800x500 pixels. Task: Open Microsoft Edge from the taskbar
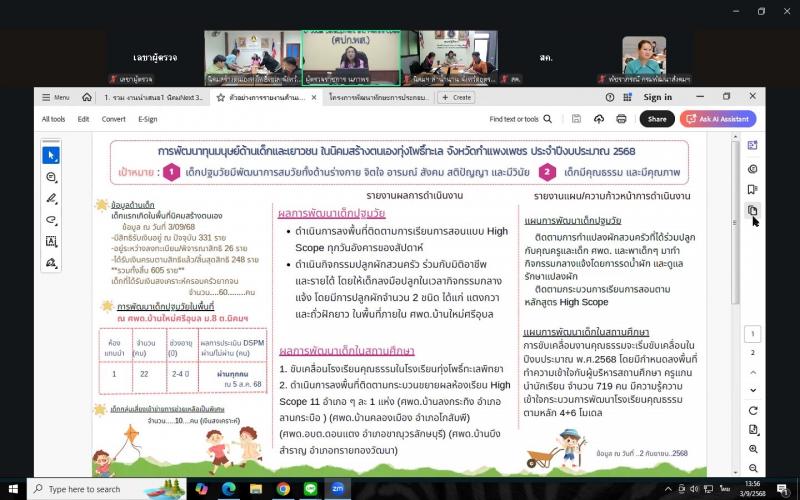pyautogui.click(x=229, y=489)
